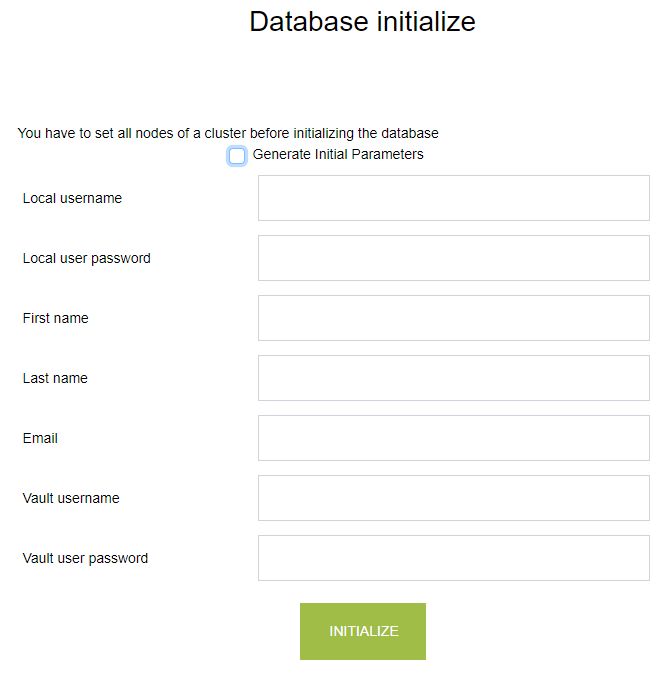
Task: Click the Local user password label
Action: coord(87,258)
